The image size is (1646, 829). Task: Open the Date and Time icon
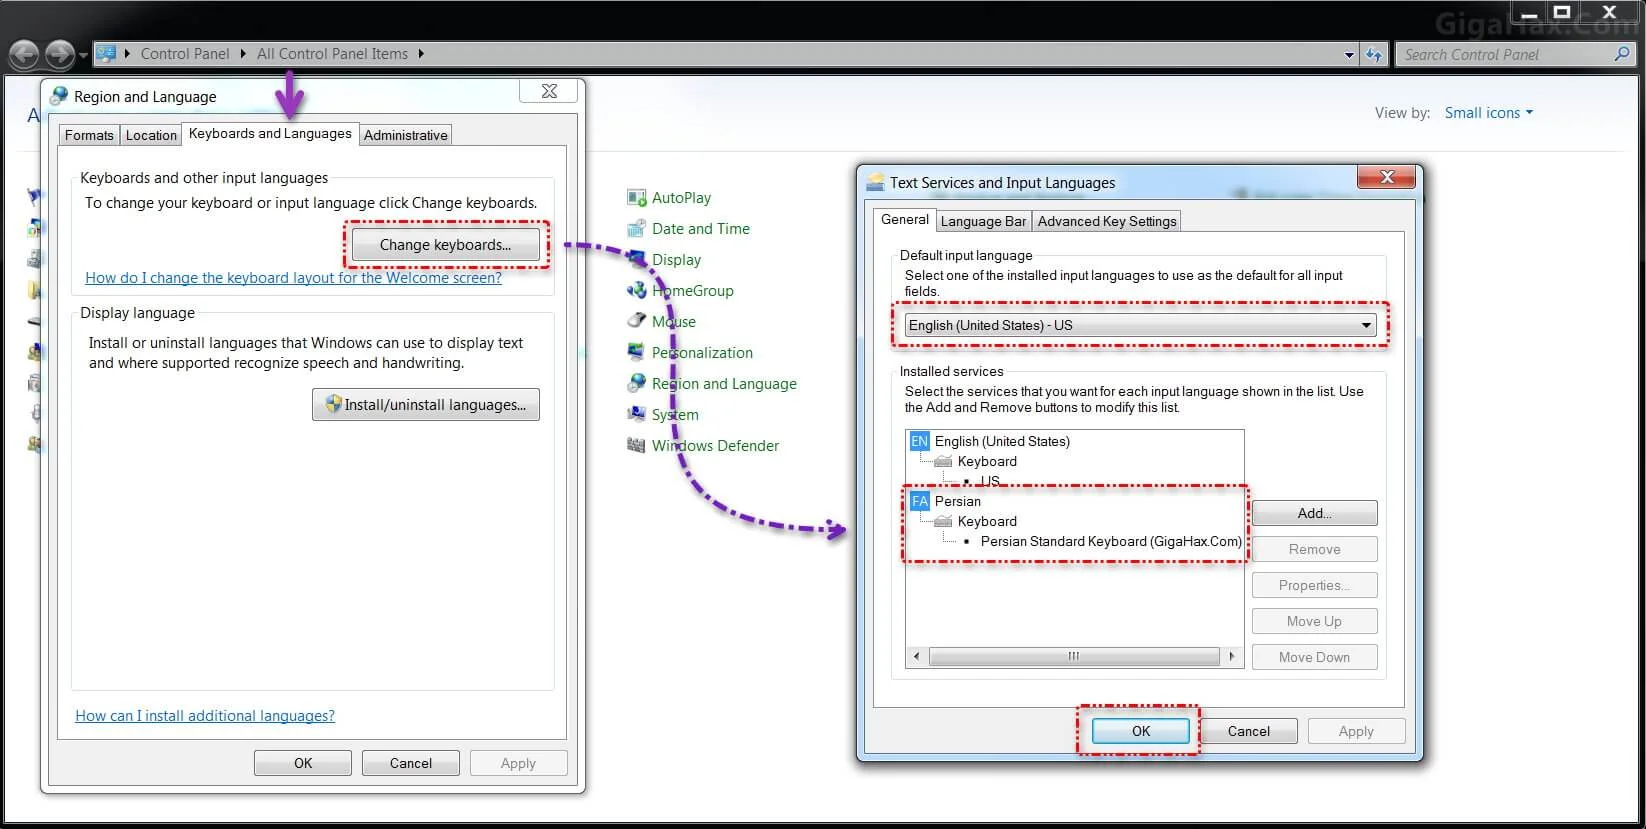click(636, 229)
